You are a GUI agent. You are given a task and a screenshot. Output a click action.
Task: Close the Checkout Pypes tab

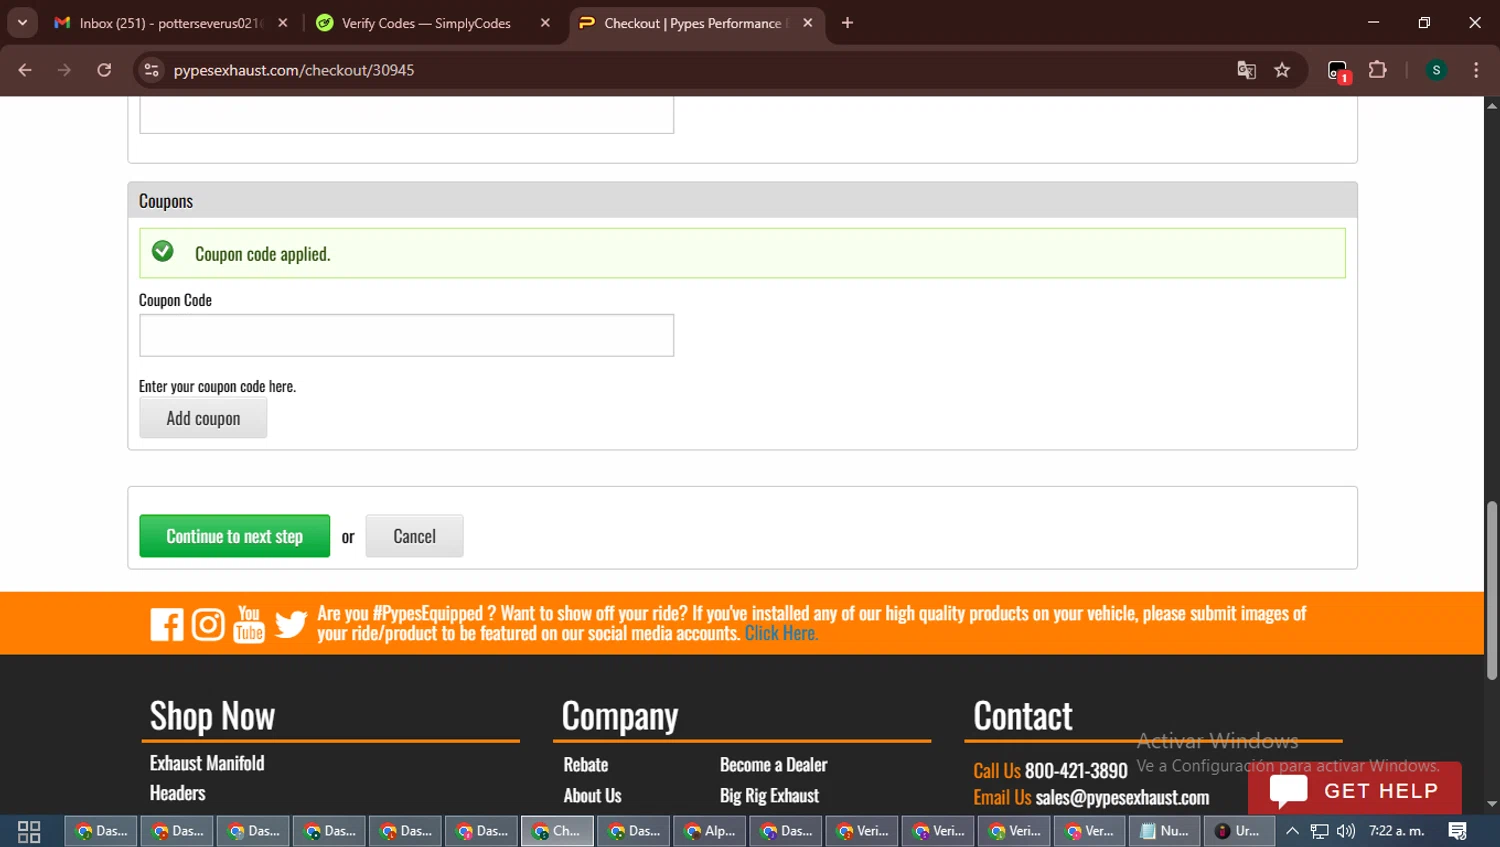point(808,23)
